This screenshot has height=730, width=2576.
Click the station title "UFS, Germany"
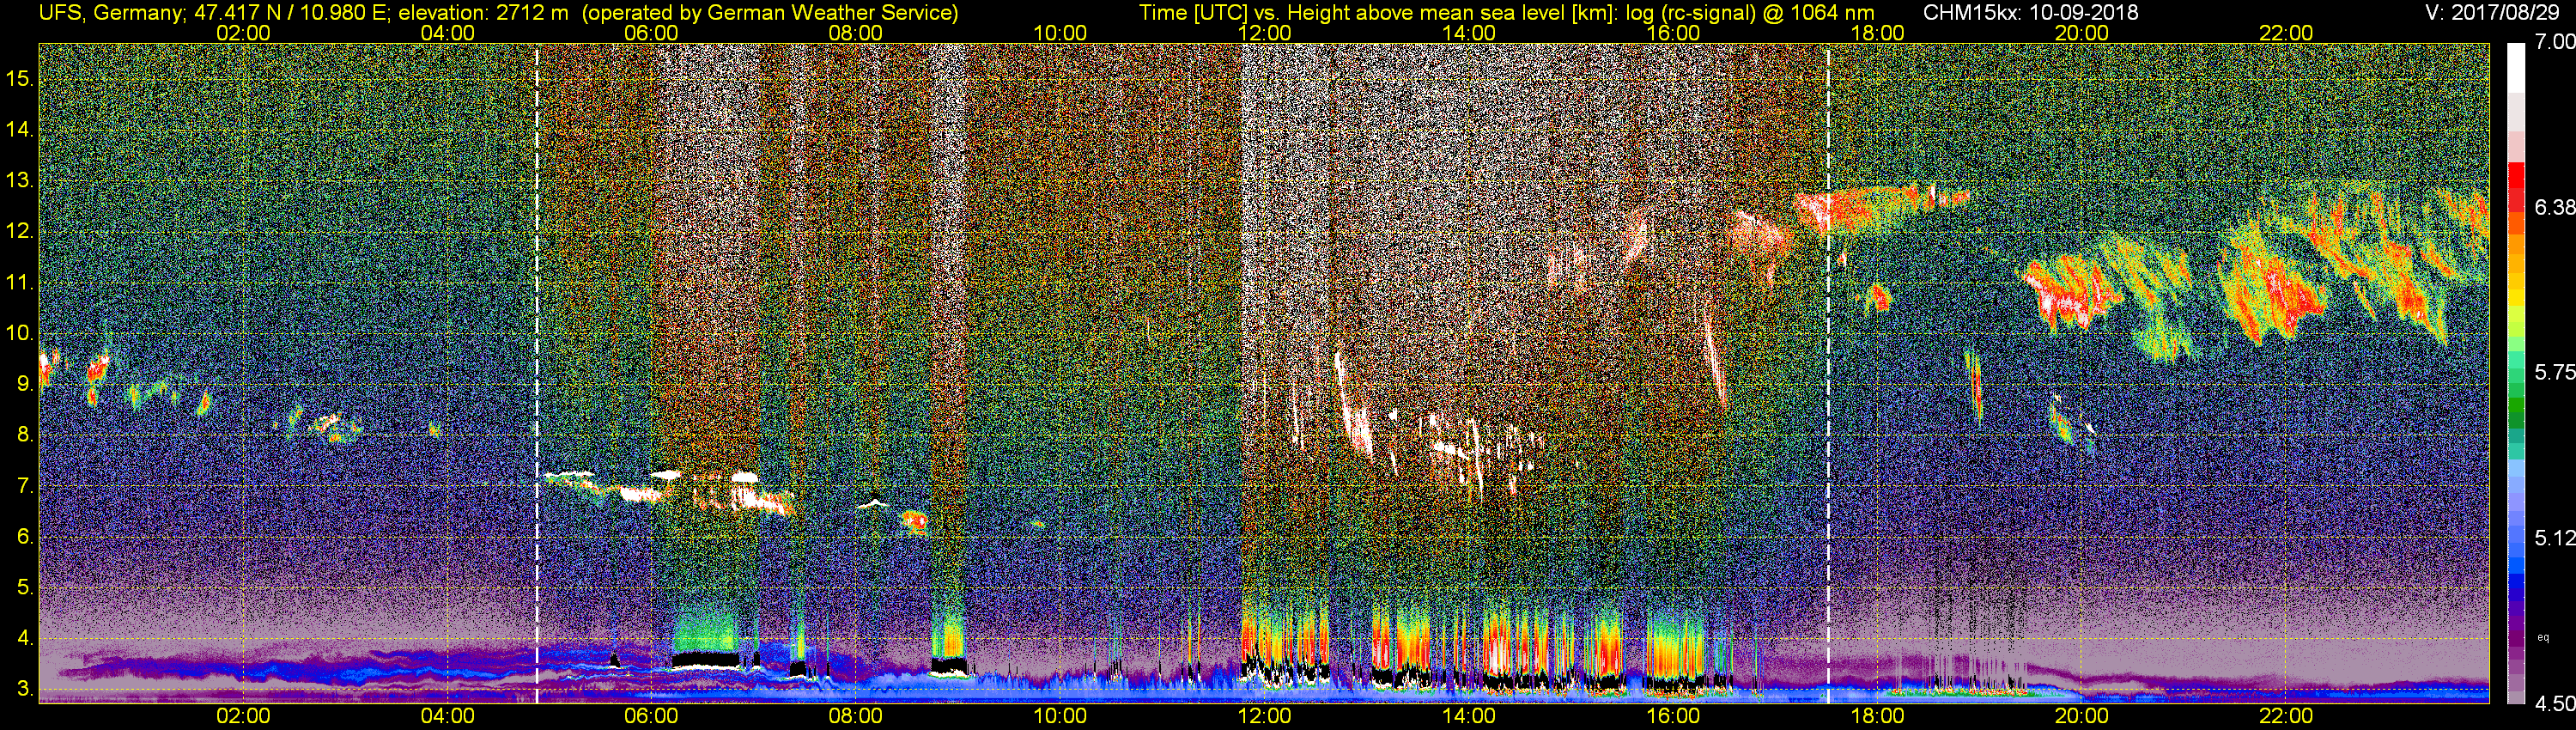[109, 13]
